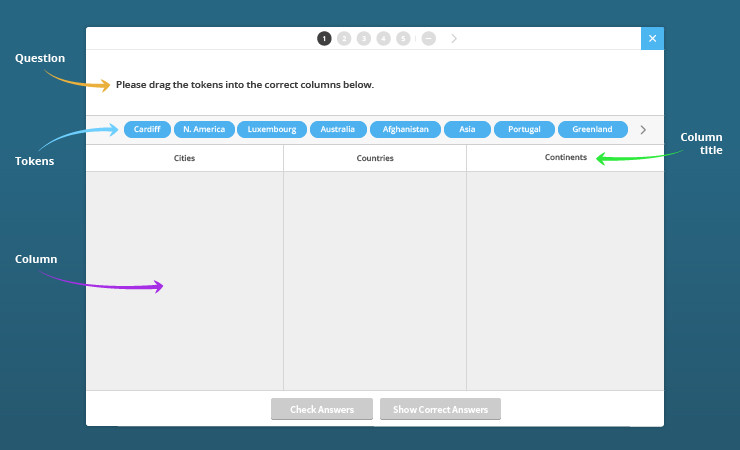This screenshot has height=450, width=740.
Task: Choose the Afghanistan token
Action: 405,129
